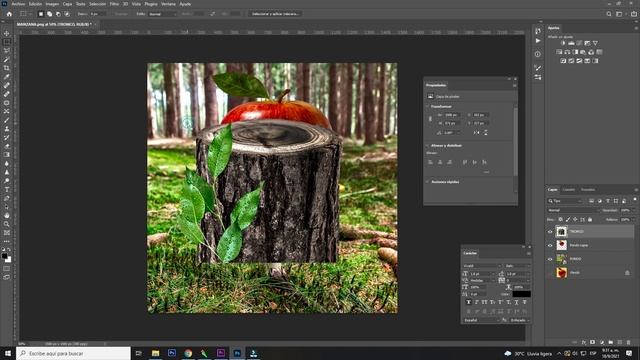
Task: Create a new group folder icon
Action: point(611,342)
